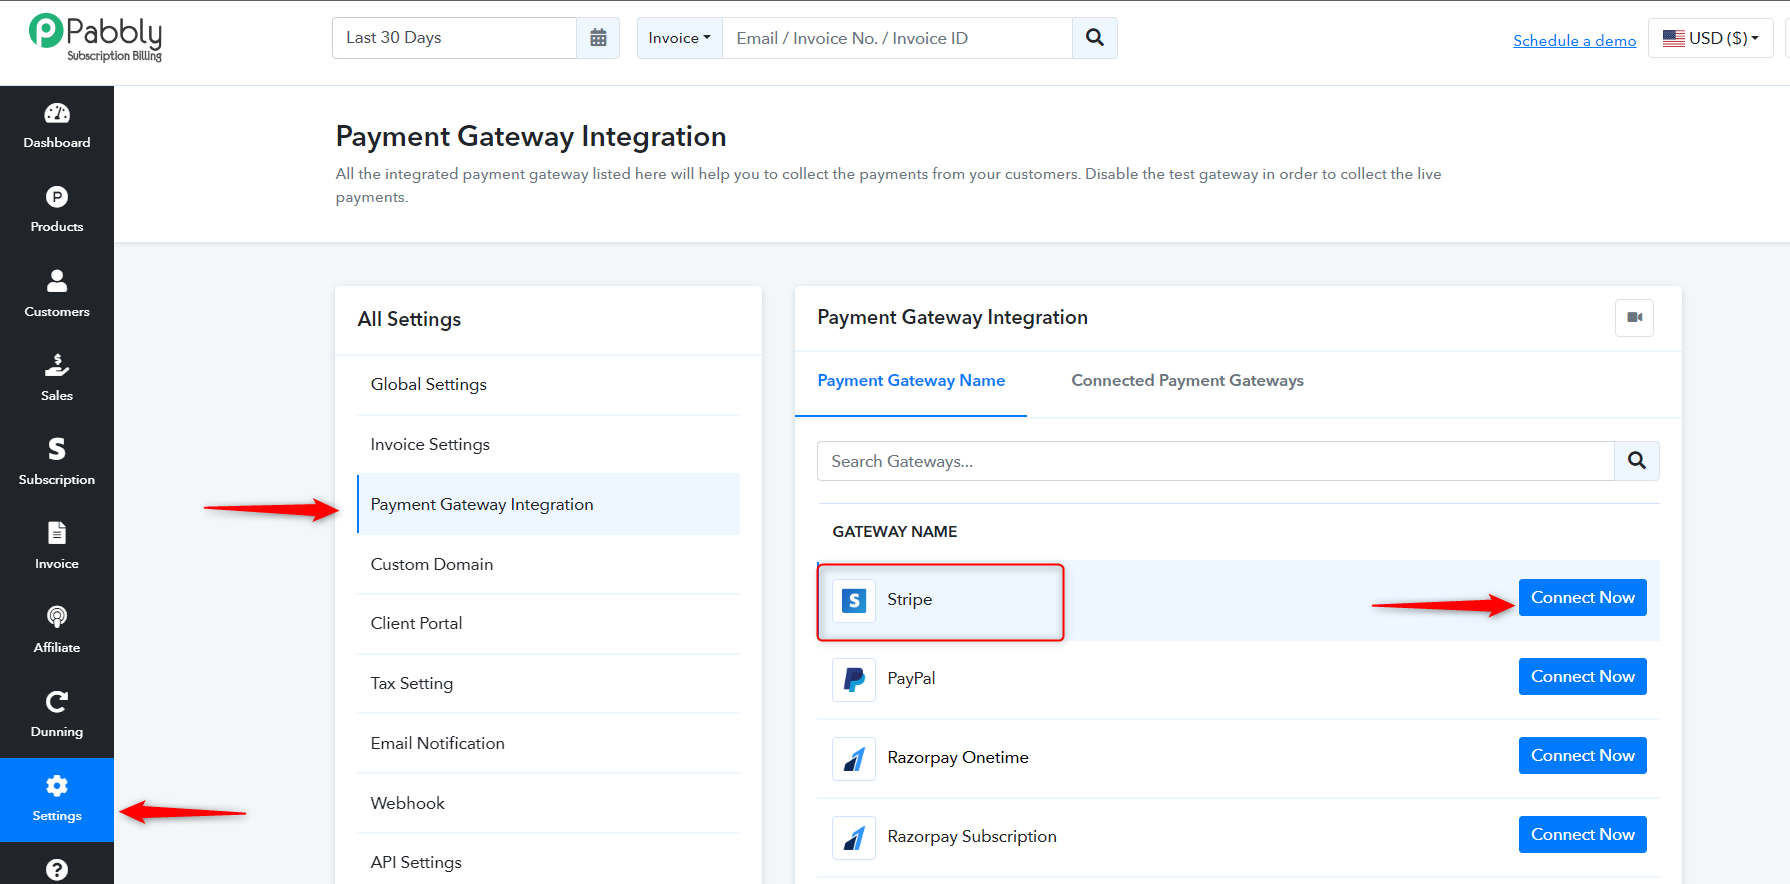Screen dimensions: 1790x884
Task: Open Custom Domain settings
Action: pyautogui.click(x=548, y=564)
